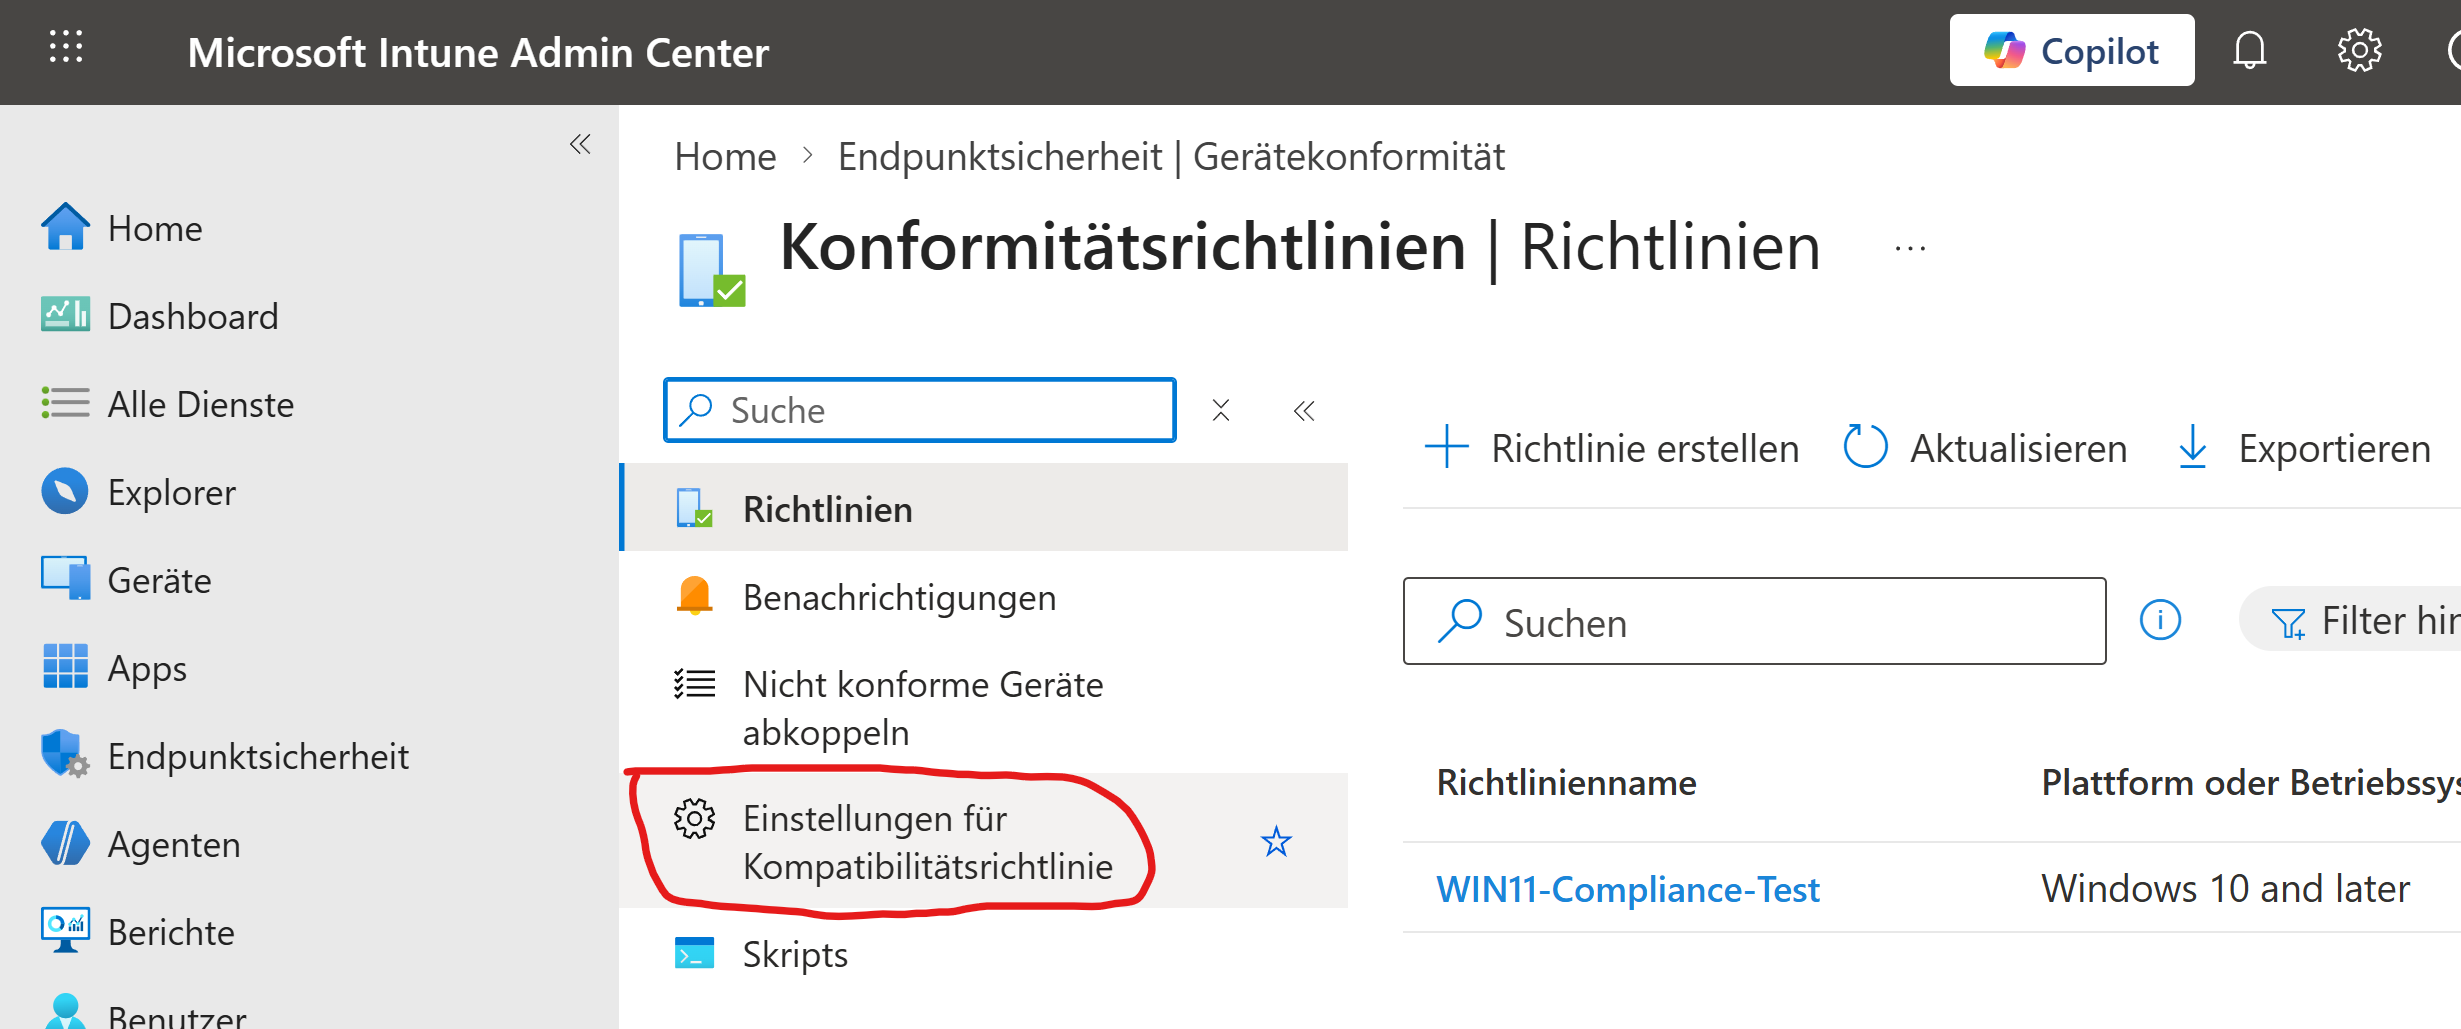Open Berichte in the sidebar

(x=170, y=932)
